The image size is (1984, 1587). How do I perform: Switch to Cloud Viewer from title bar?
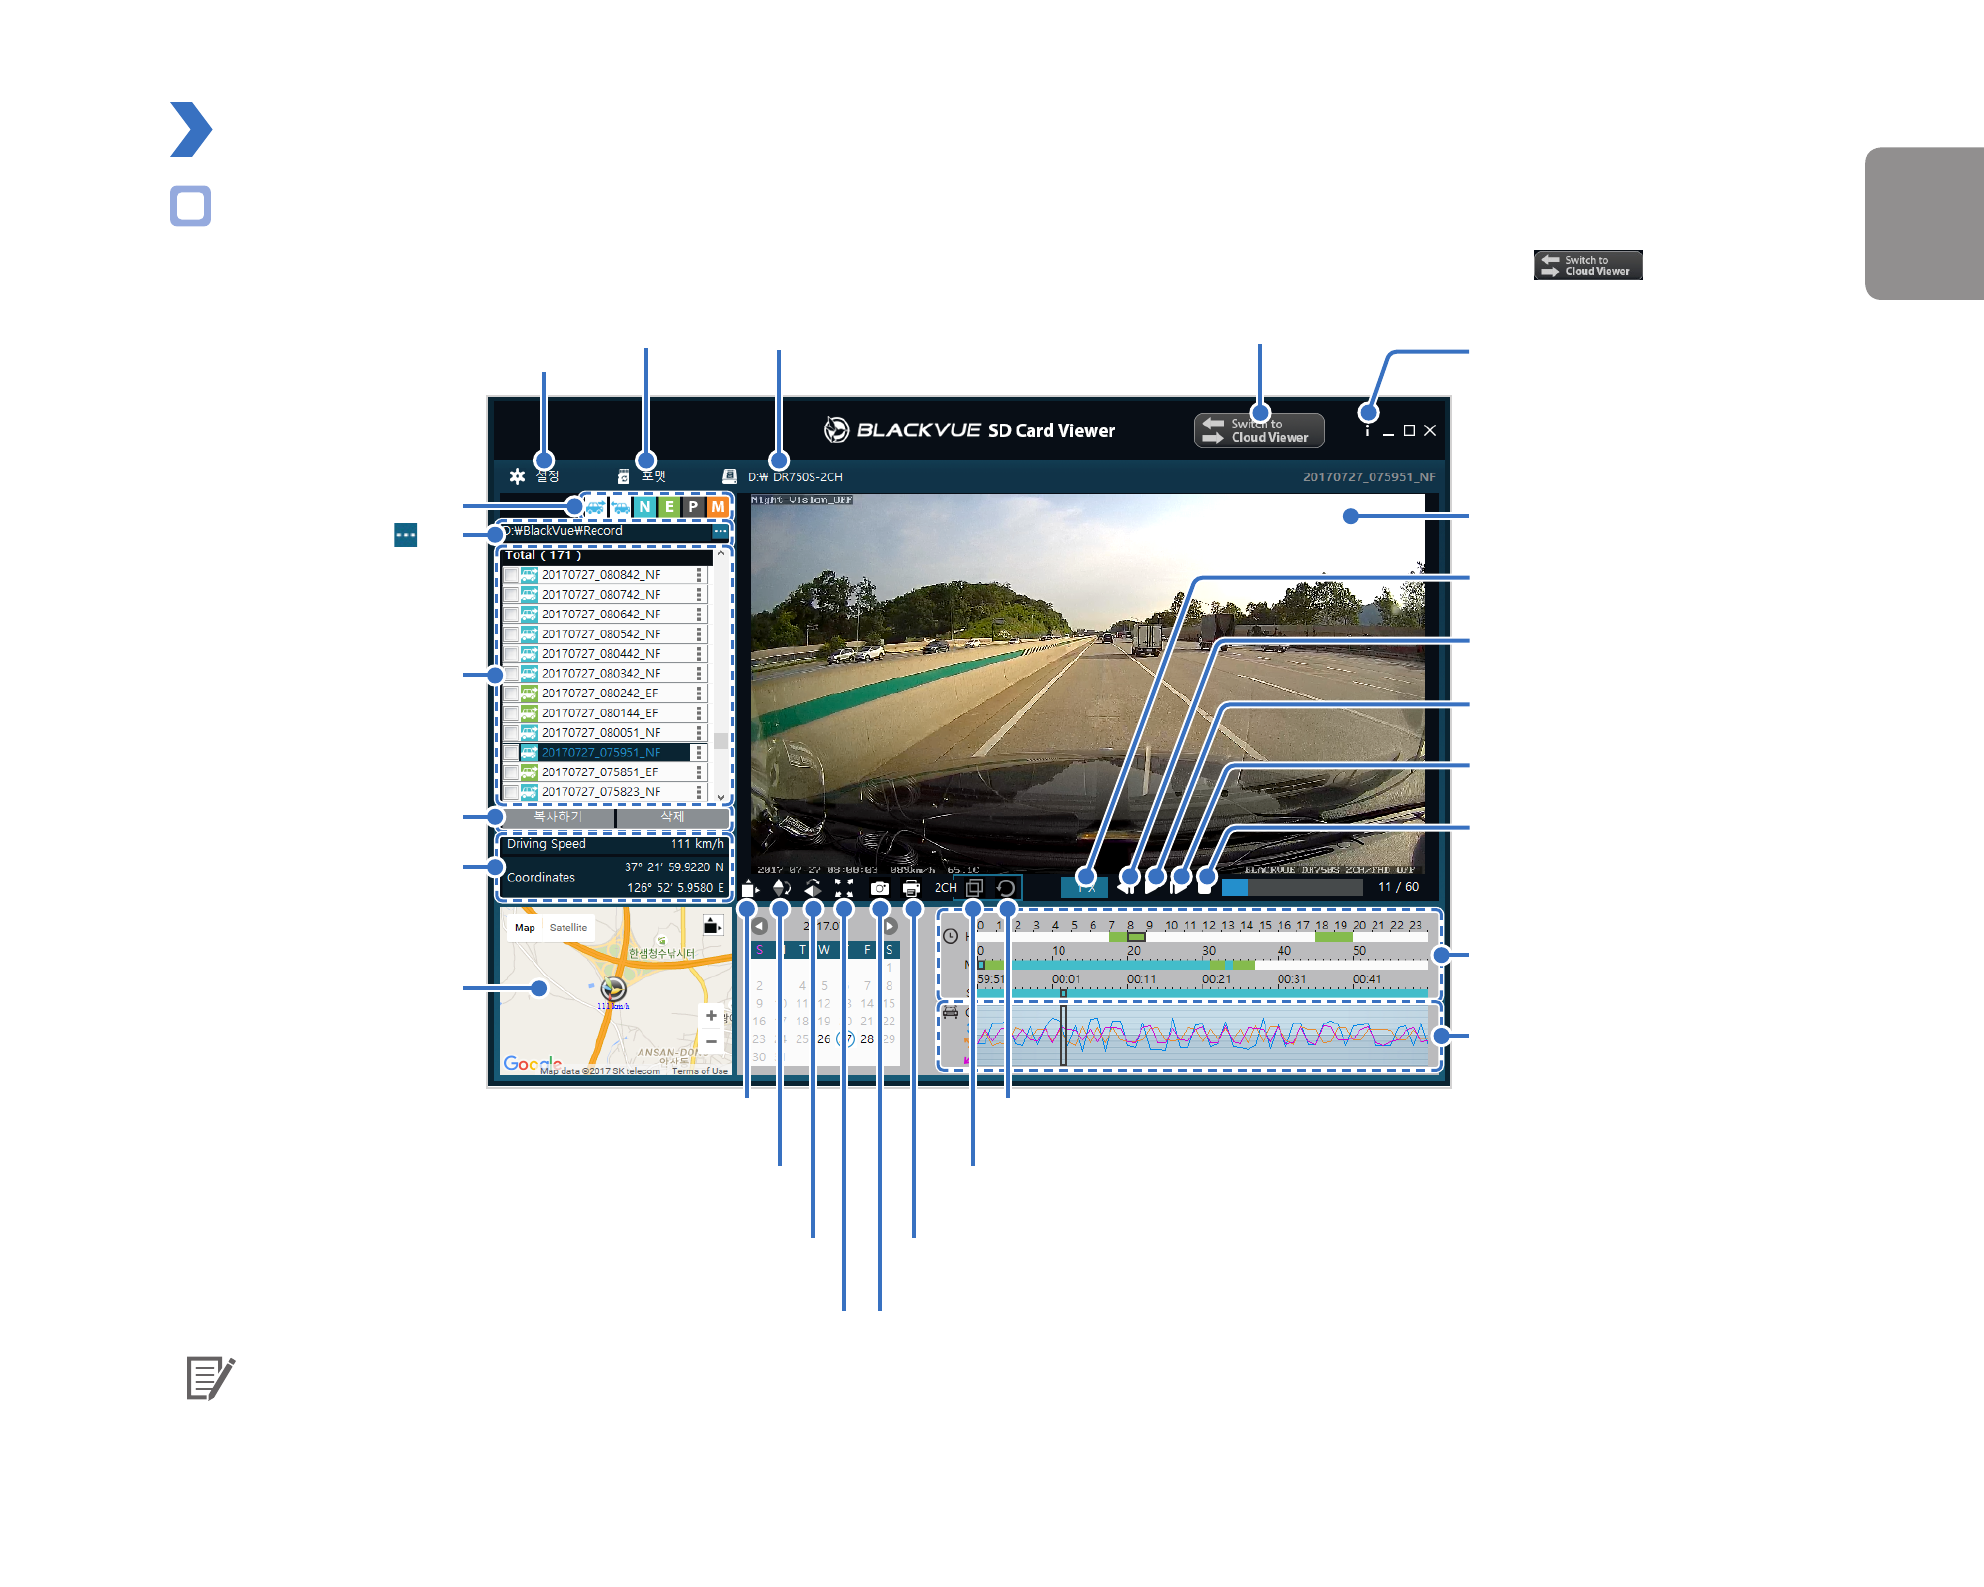pyautogui.click(x=1259, y=430)
